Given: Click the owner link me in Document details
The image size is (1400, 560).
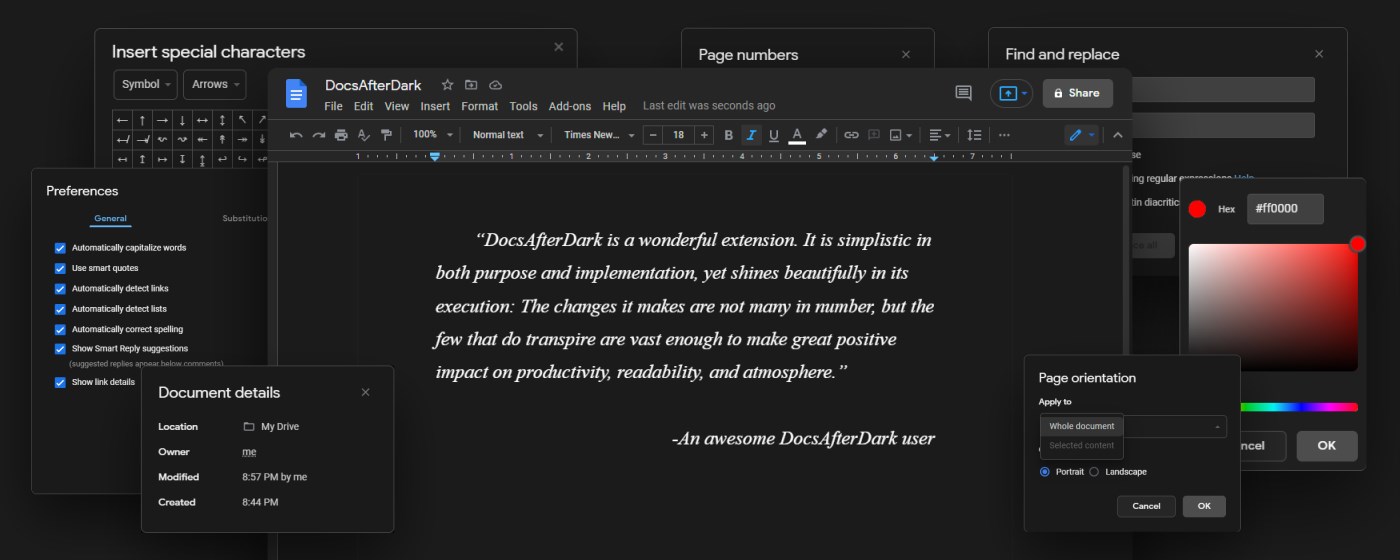Looking at the screenshot, I should point(249,452).
